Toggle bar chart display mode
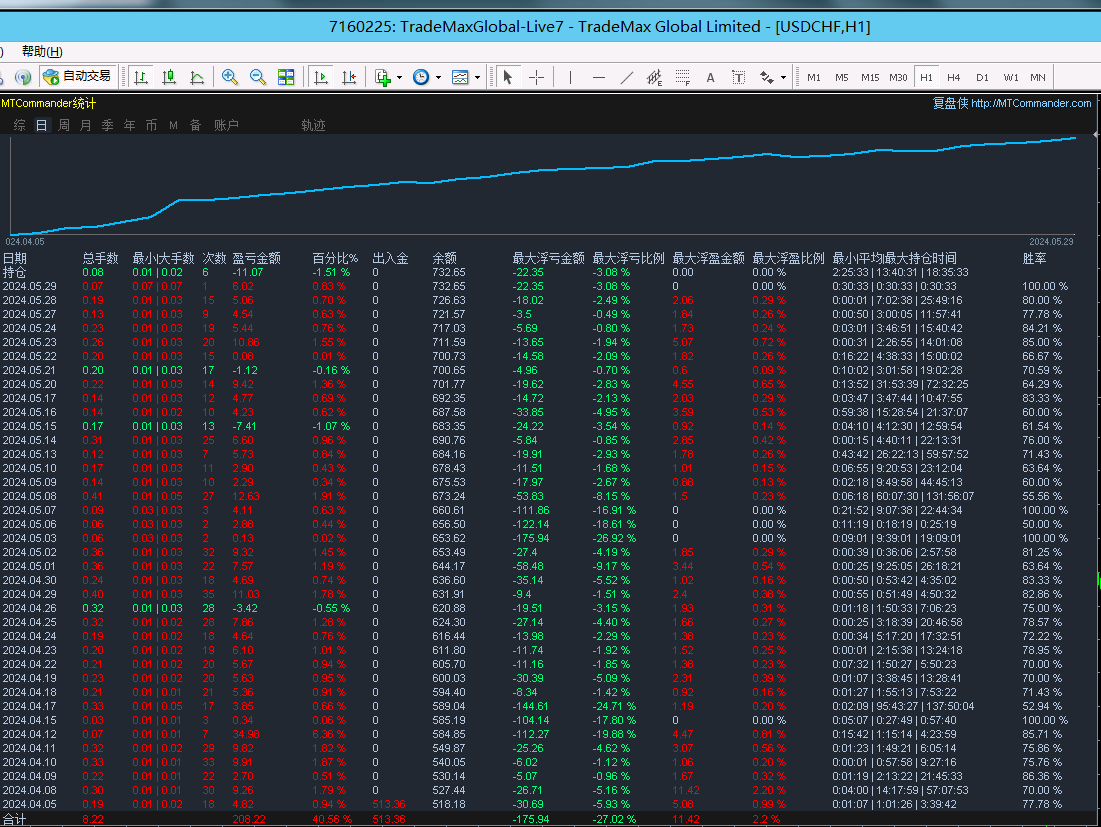The height and width of the screenshot is (827, 1101). (x=141, y=77)
